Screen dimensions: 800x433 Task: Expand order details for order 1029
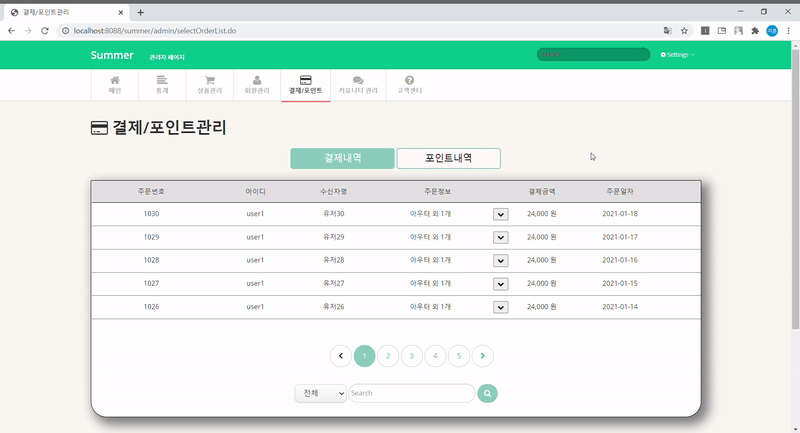pos(501,237)
